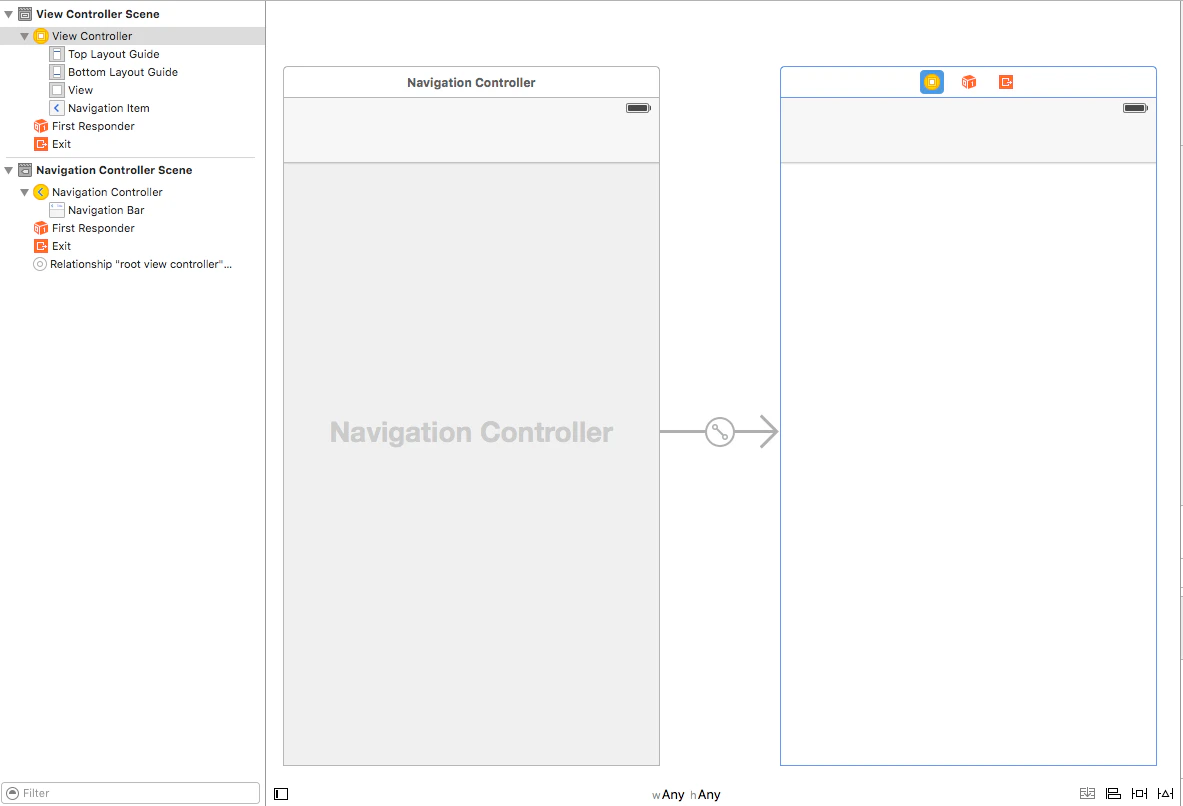
Task: Select the View Controller row in outline
Action: pos(132,36)
